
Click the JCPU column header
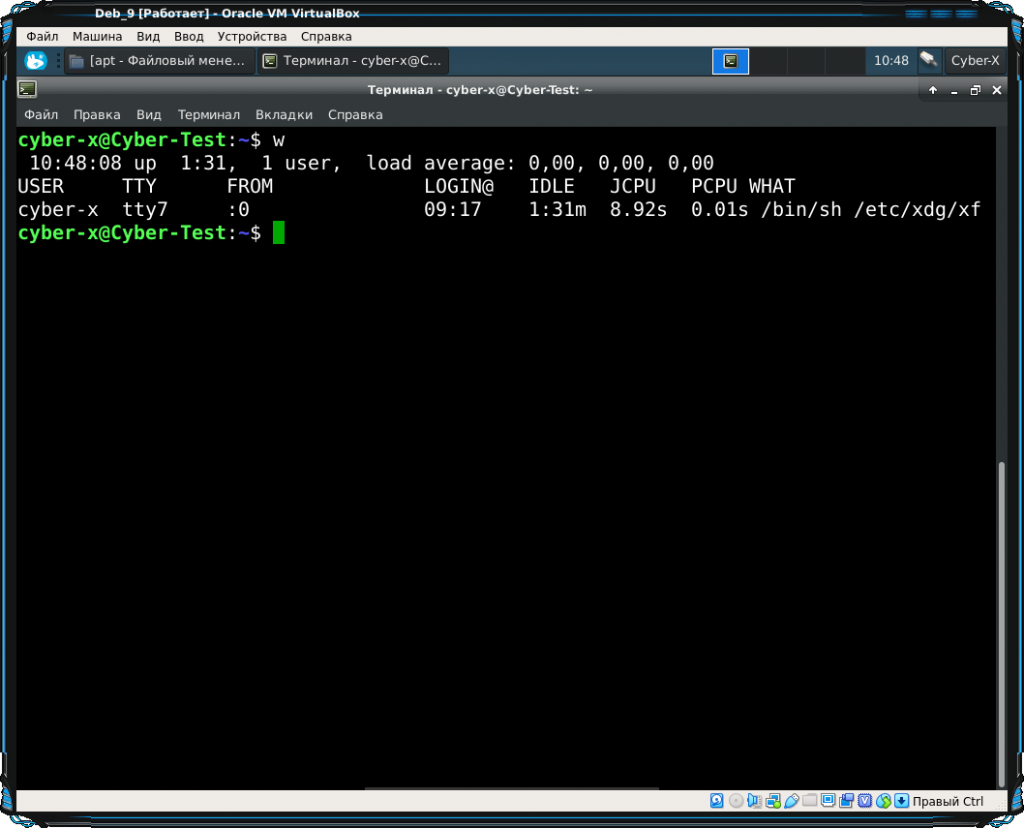tap(632, 187)
